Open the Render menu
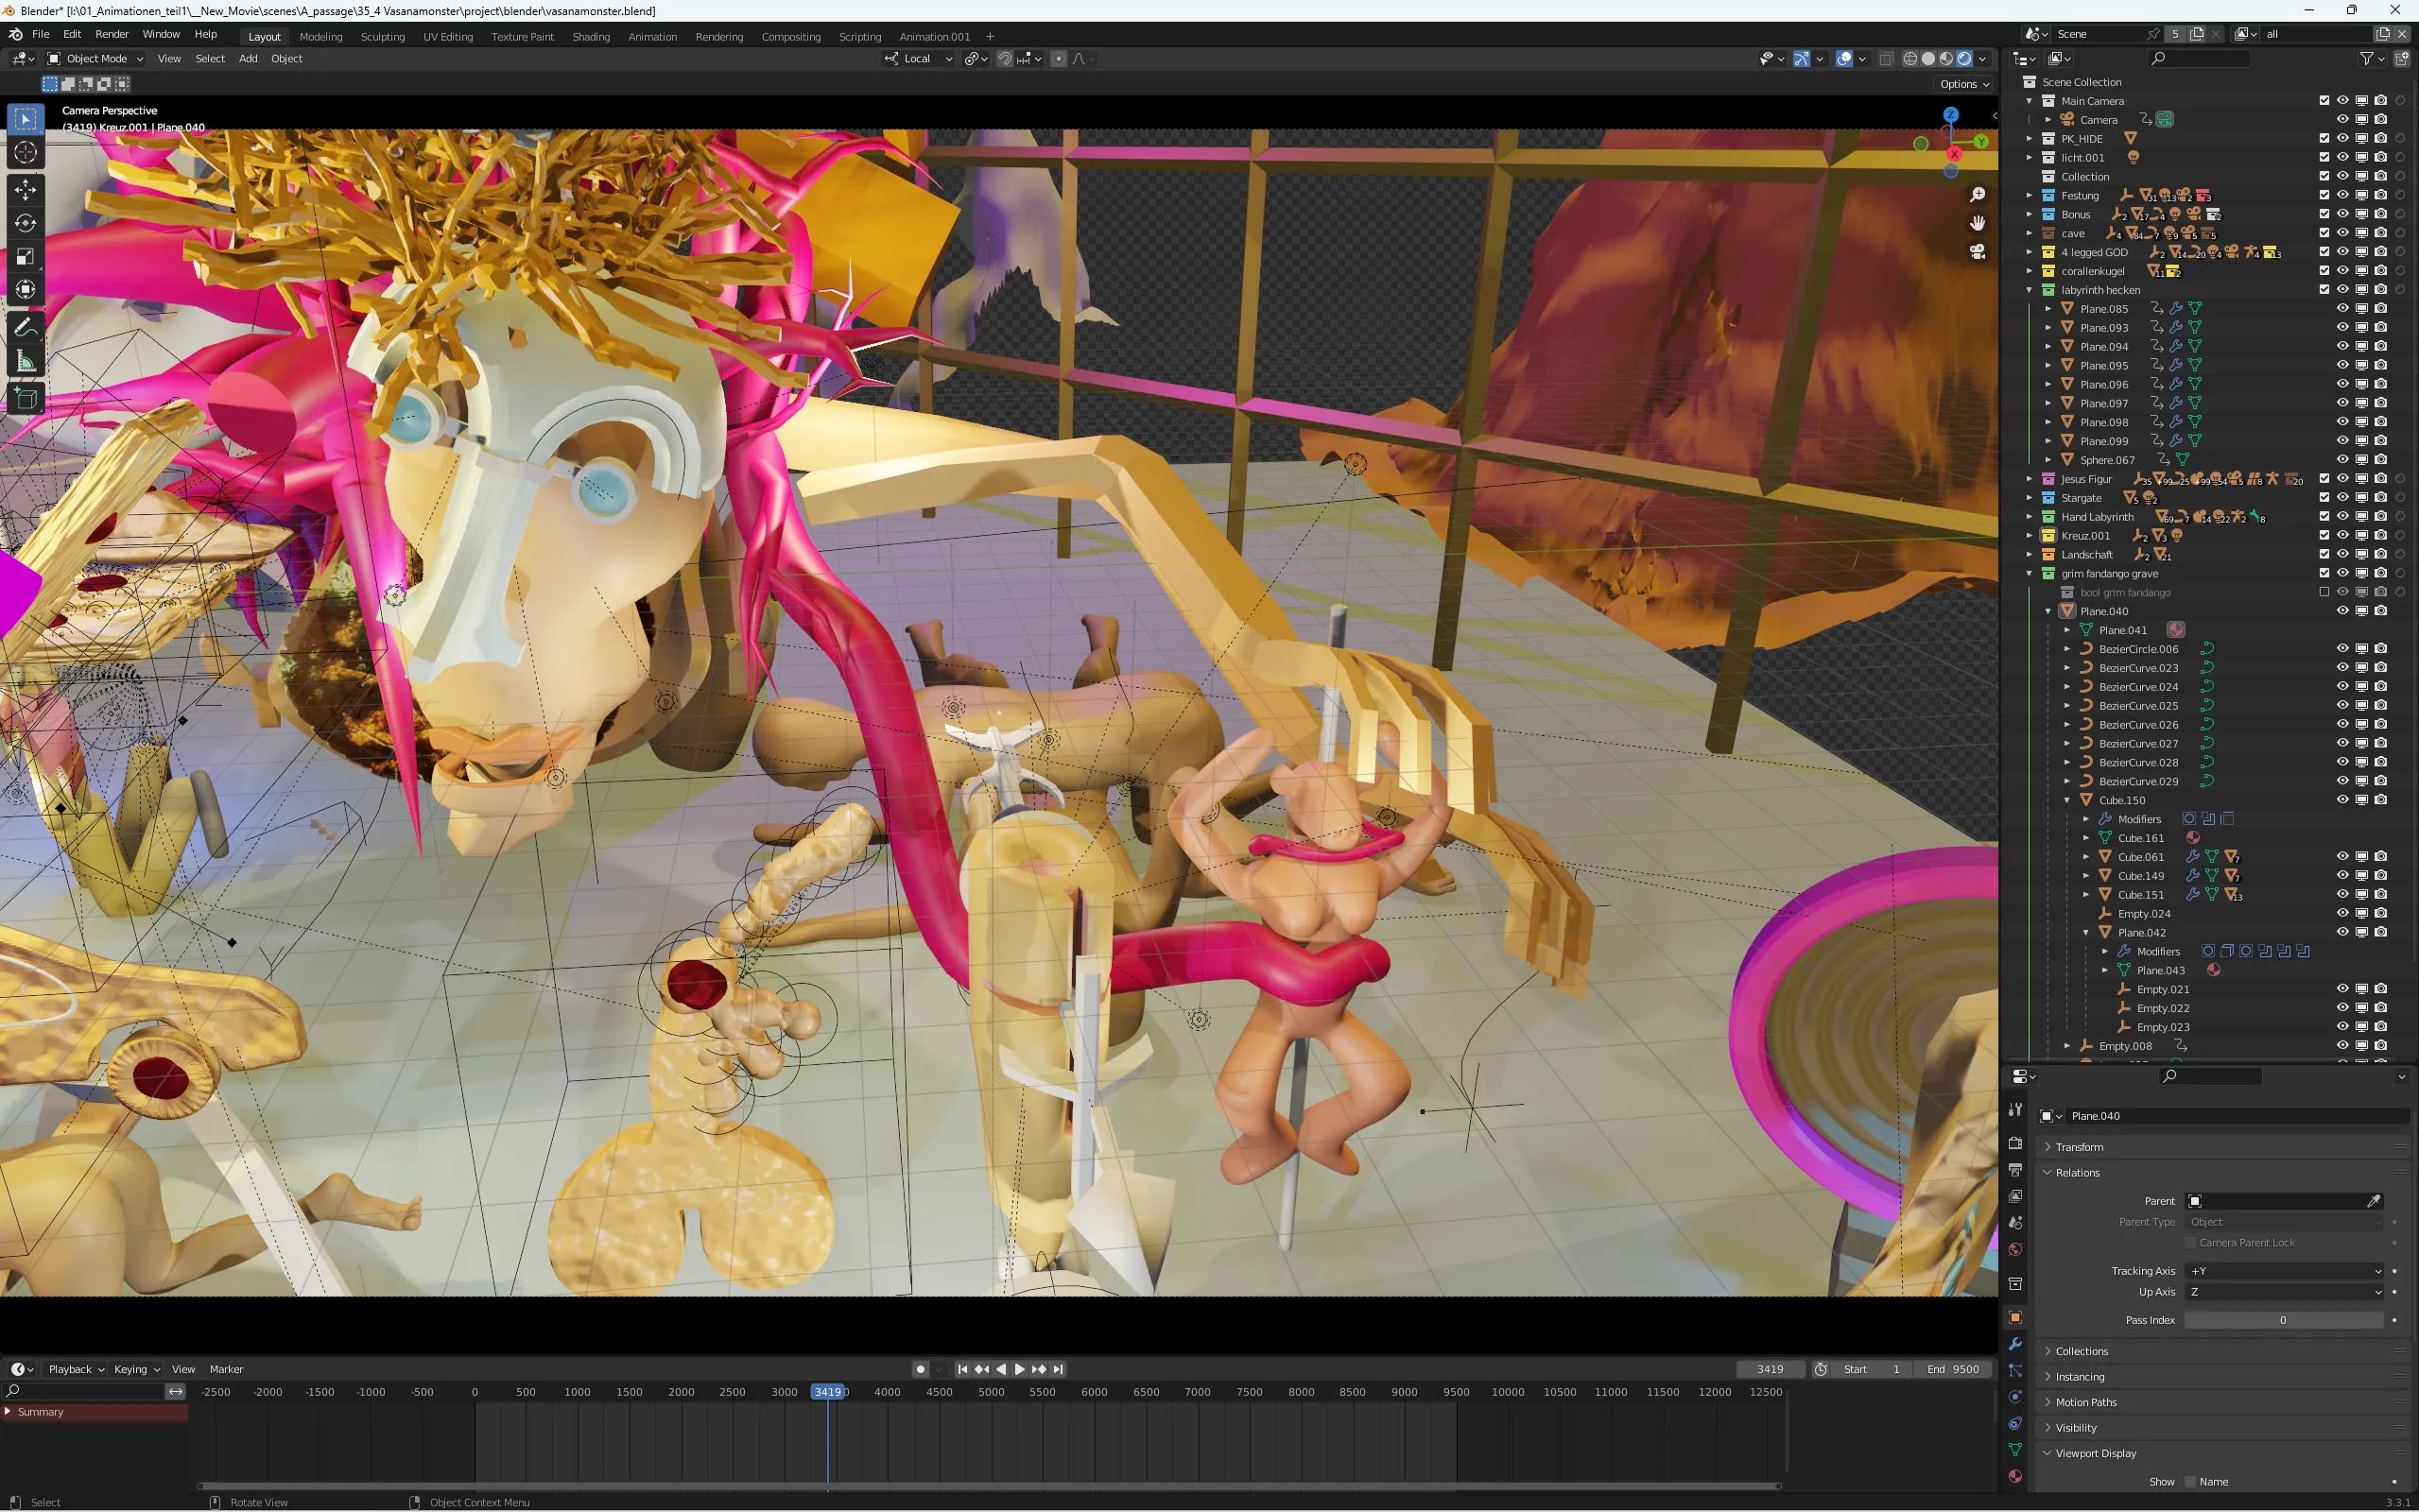Screen dimensions: 2419x1512 [112, 34]
